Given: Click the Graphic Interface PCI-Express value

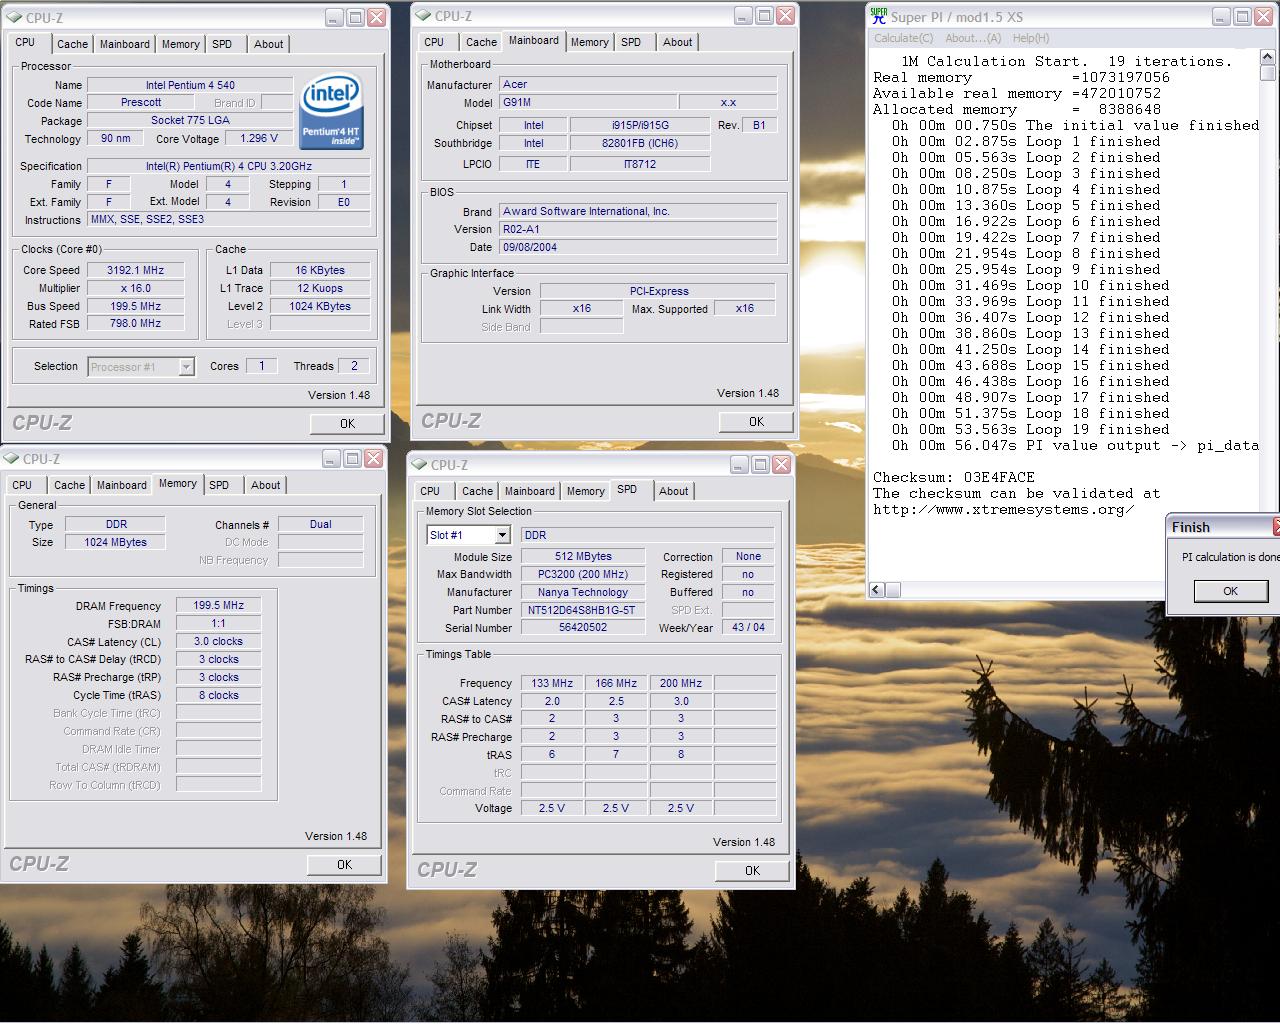Looking at the screenshot, I should pos(658,291).
